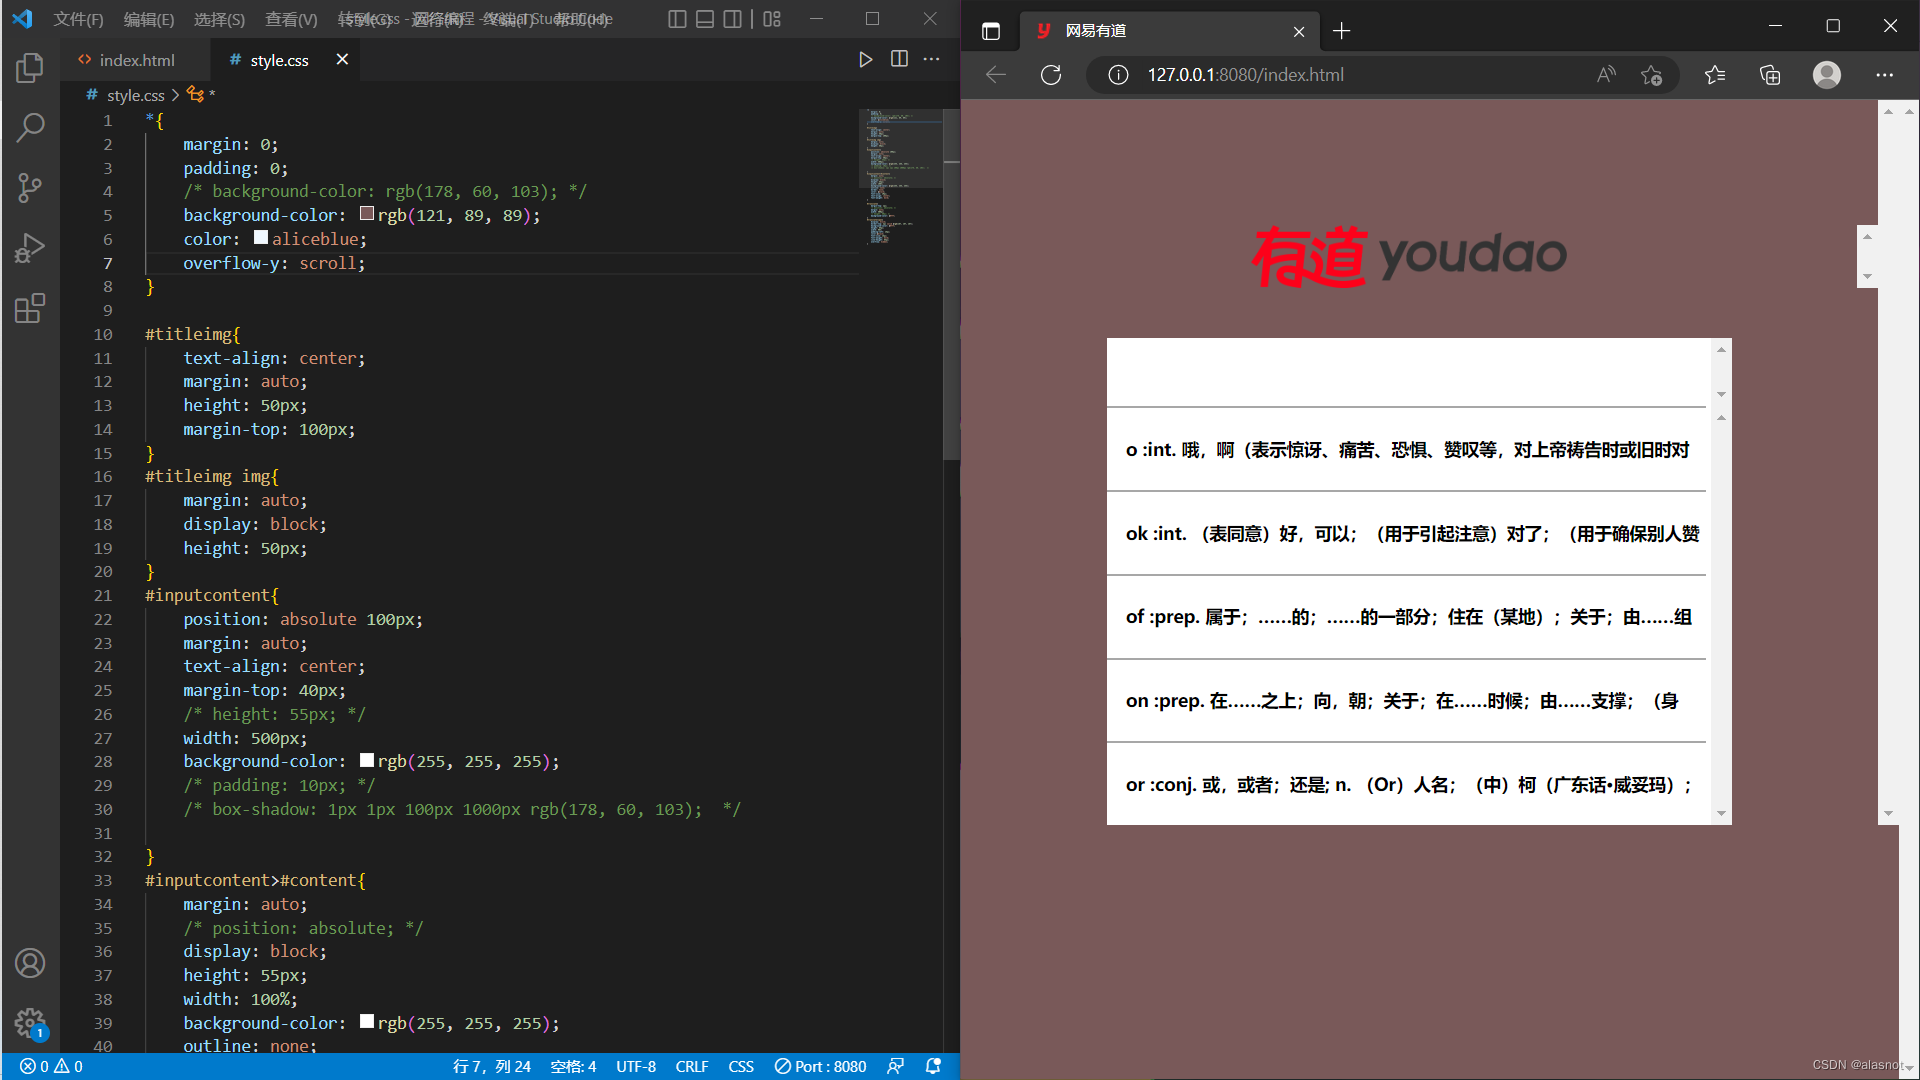Open the Search view in sidebar
Image resolution: width=1920 pixels, height=1080 pixels.
(30, 127)
